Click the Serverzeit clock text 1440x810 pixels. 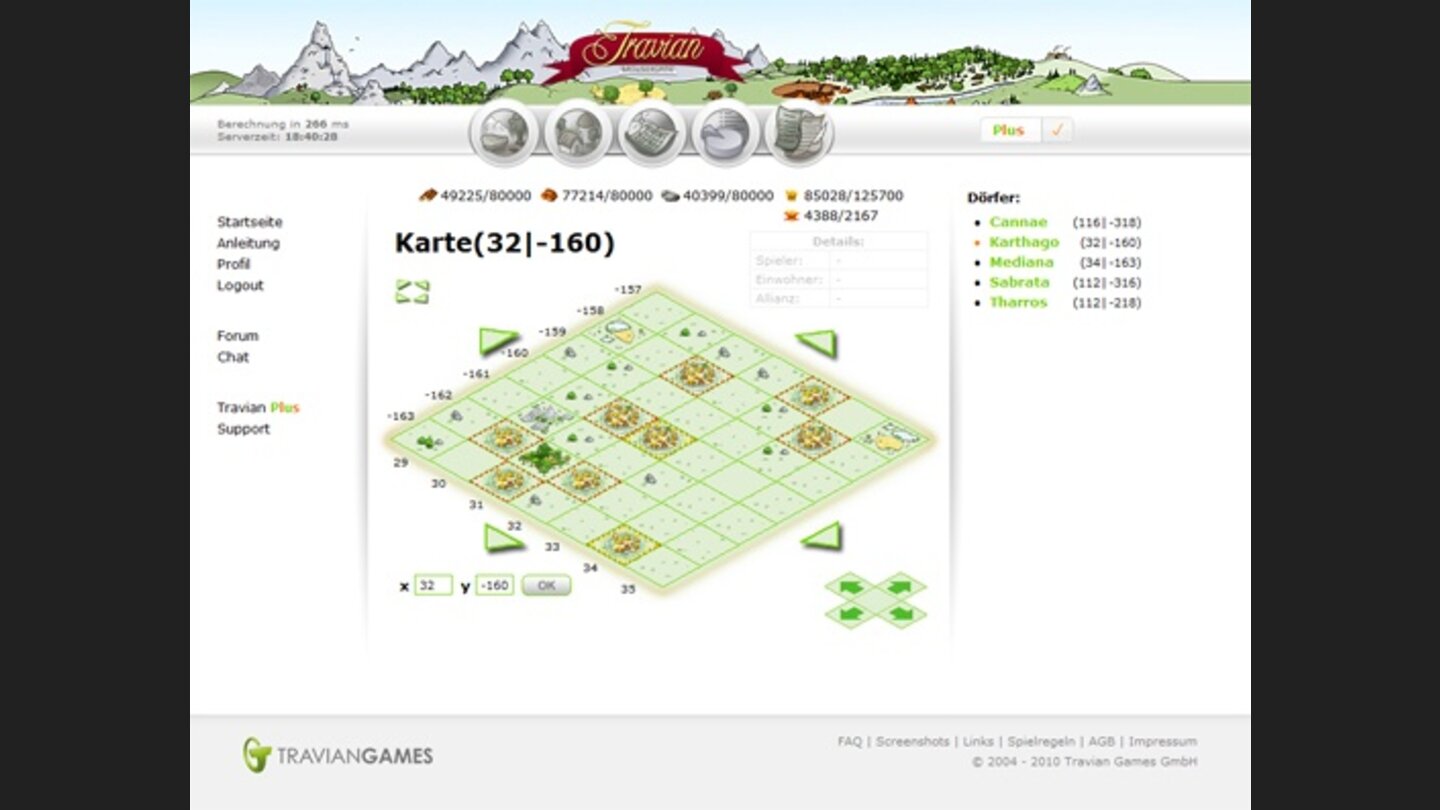coord(277,136)
